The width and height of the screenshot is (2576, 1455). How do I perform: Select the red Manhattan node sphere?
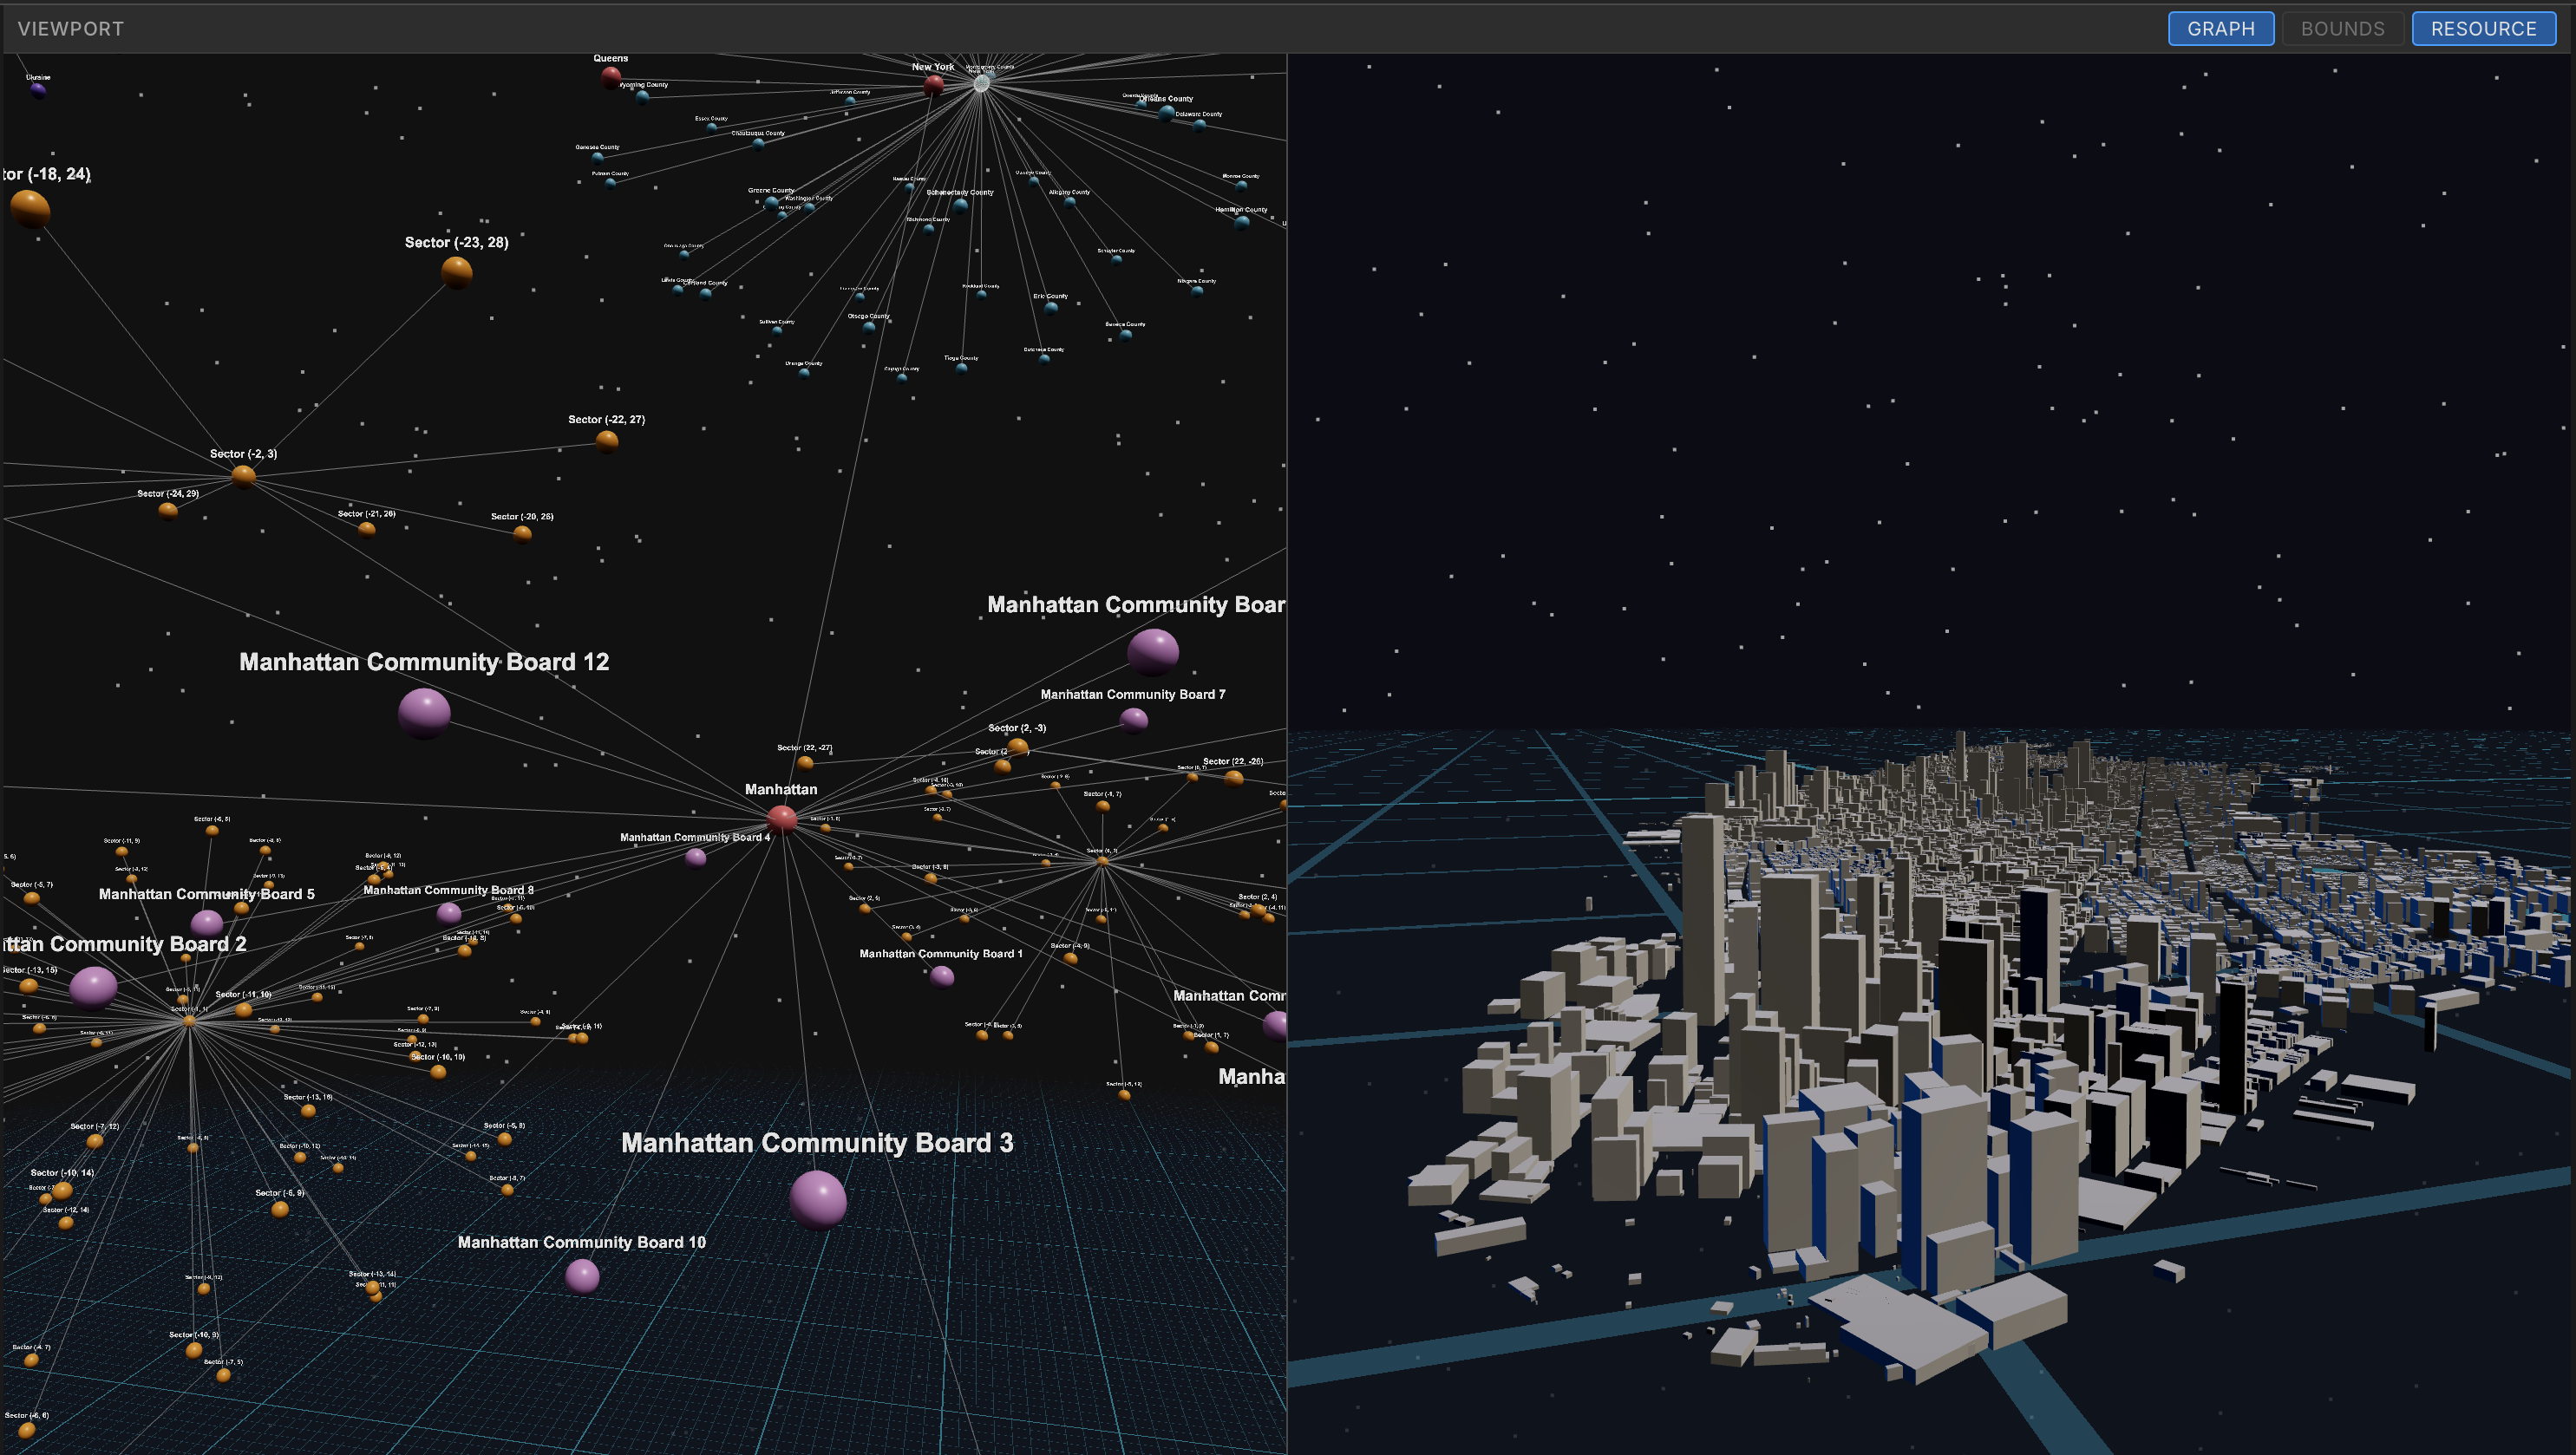[782, 819]
